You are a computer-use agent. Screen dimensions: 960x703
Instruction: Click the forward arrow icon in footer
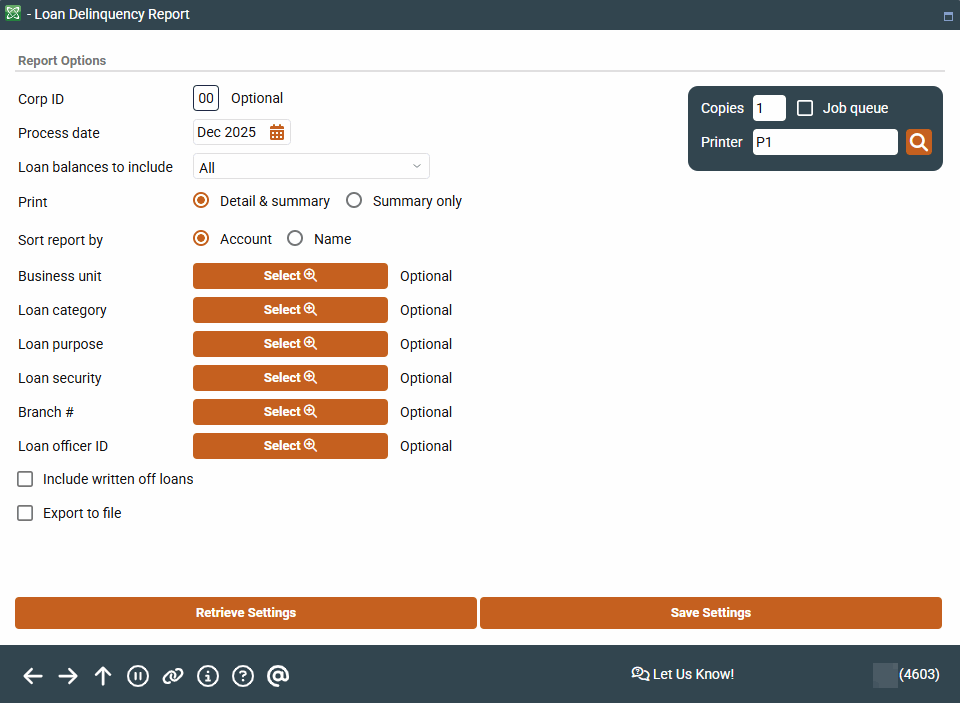tap(68, 676)
